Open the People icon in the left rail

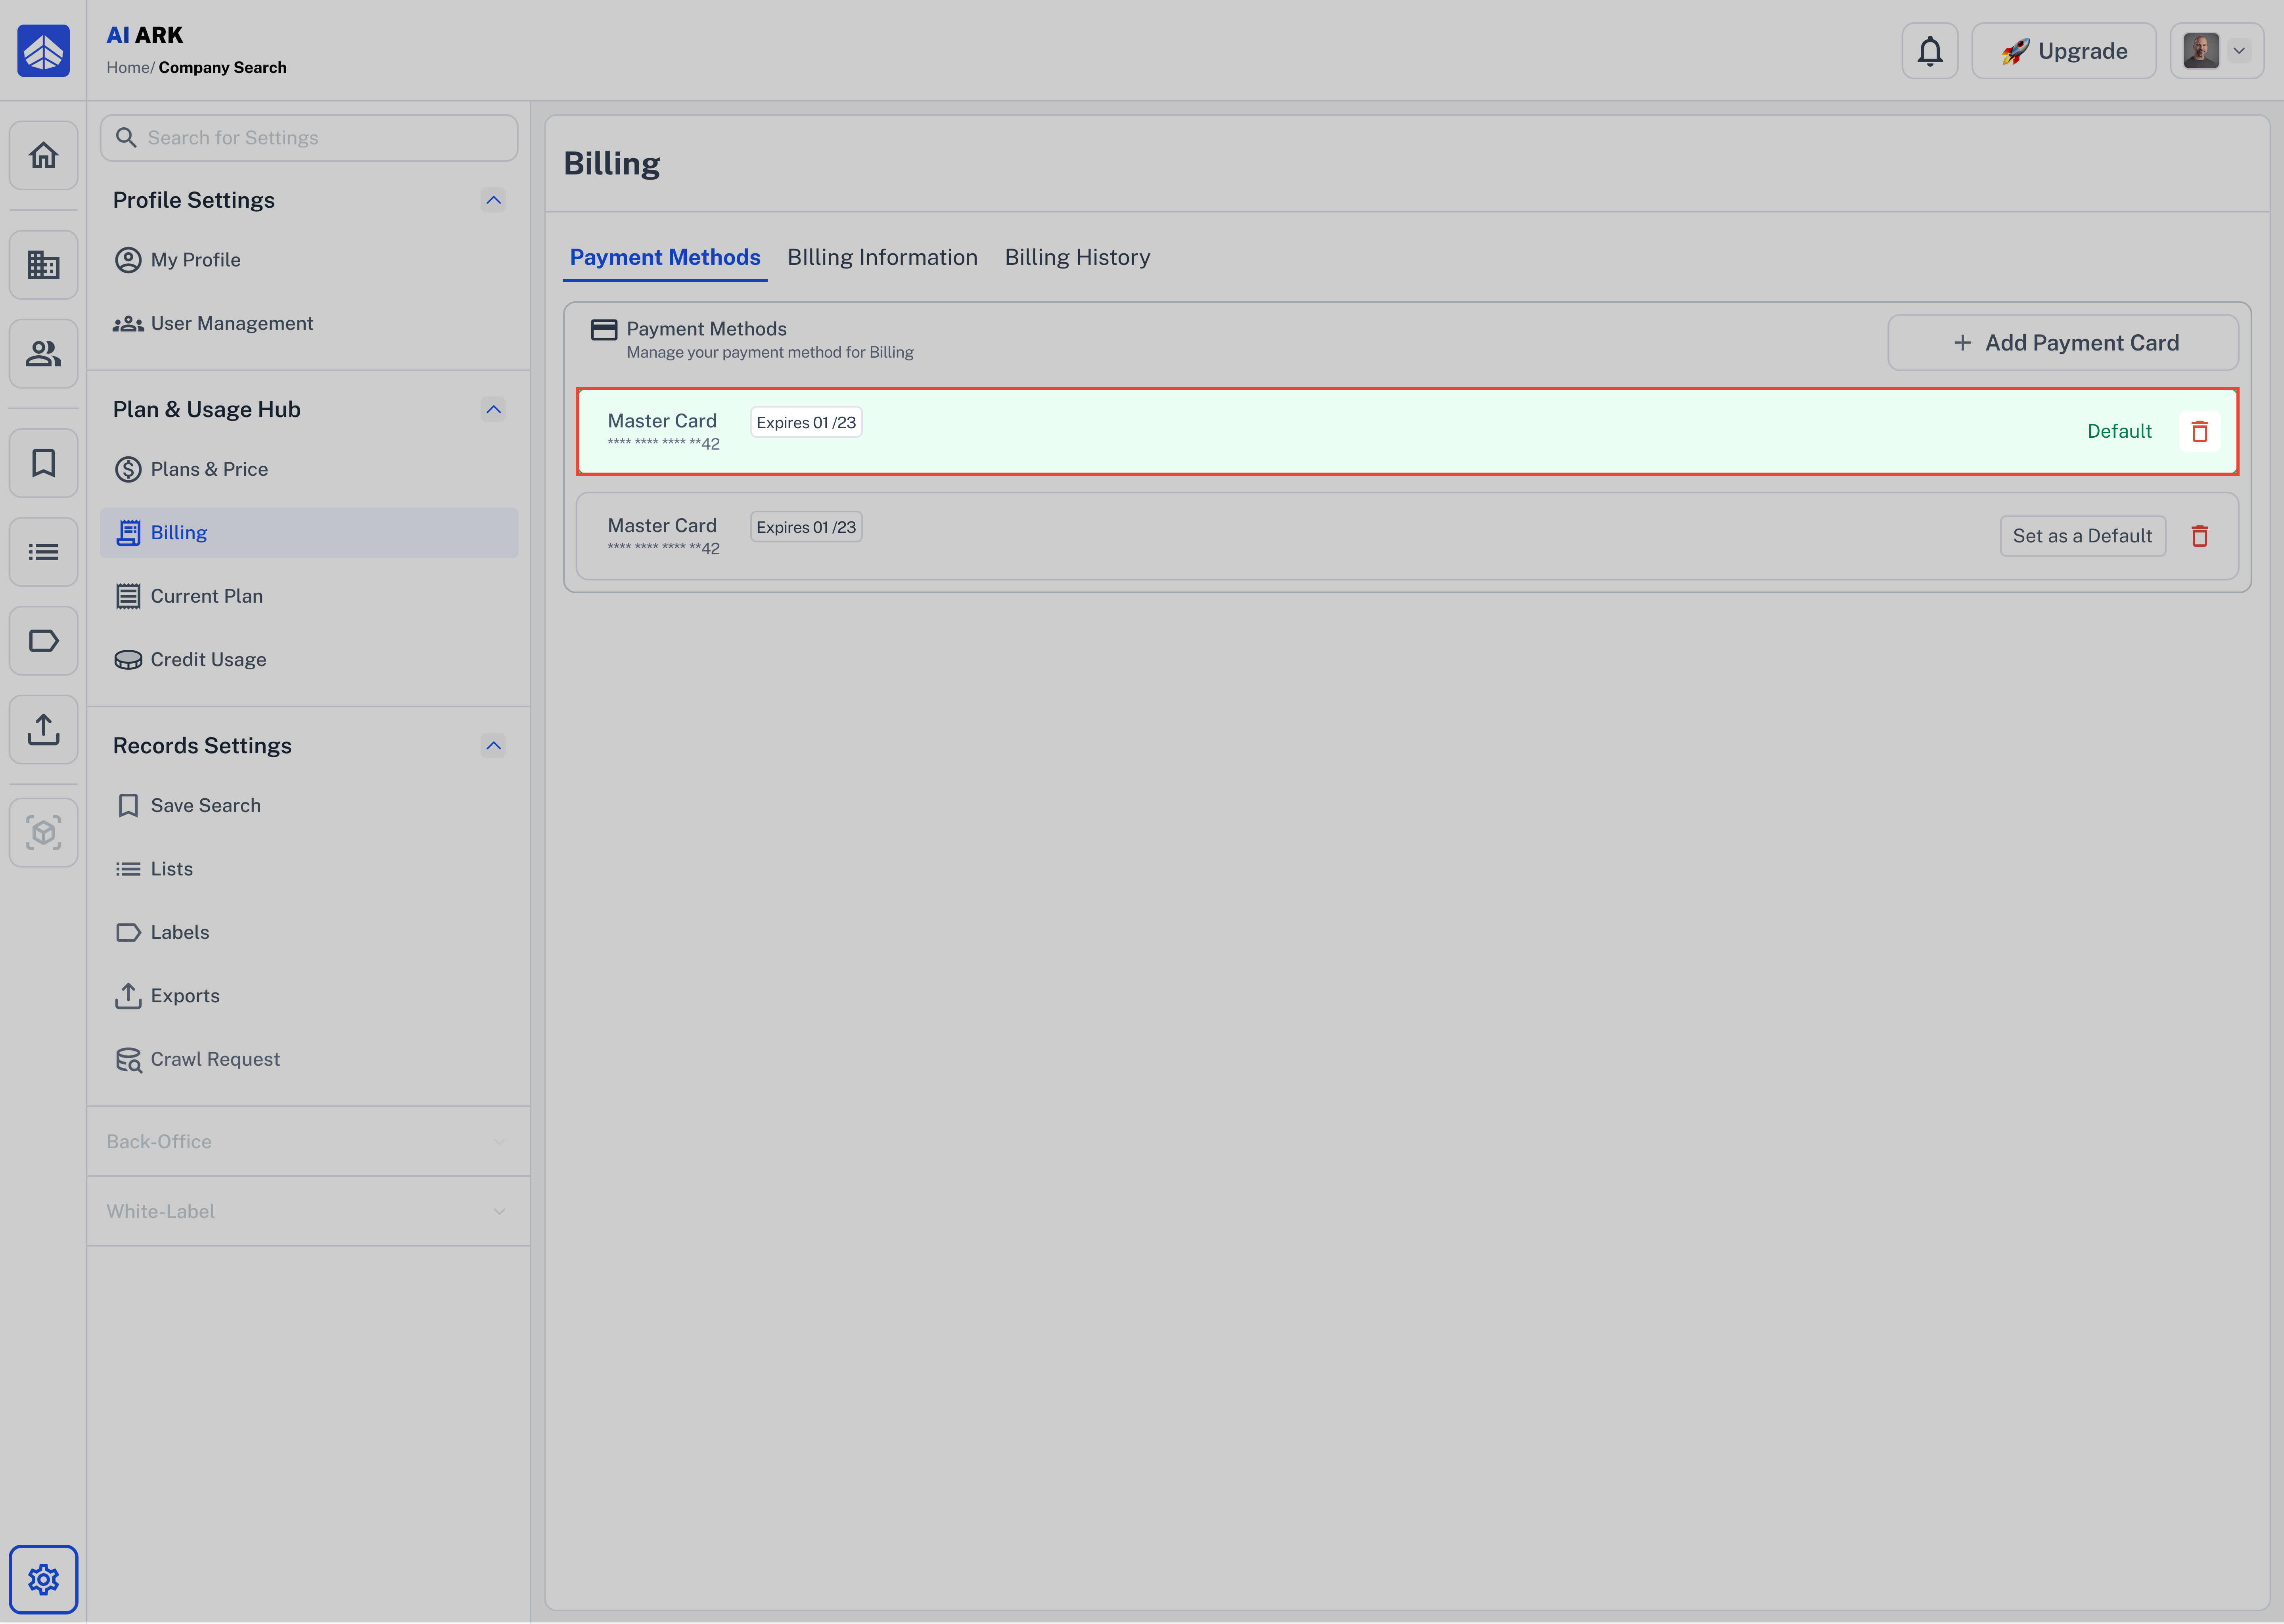43,354
